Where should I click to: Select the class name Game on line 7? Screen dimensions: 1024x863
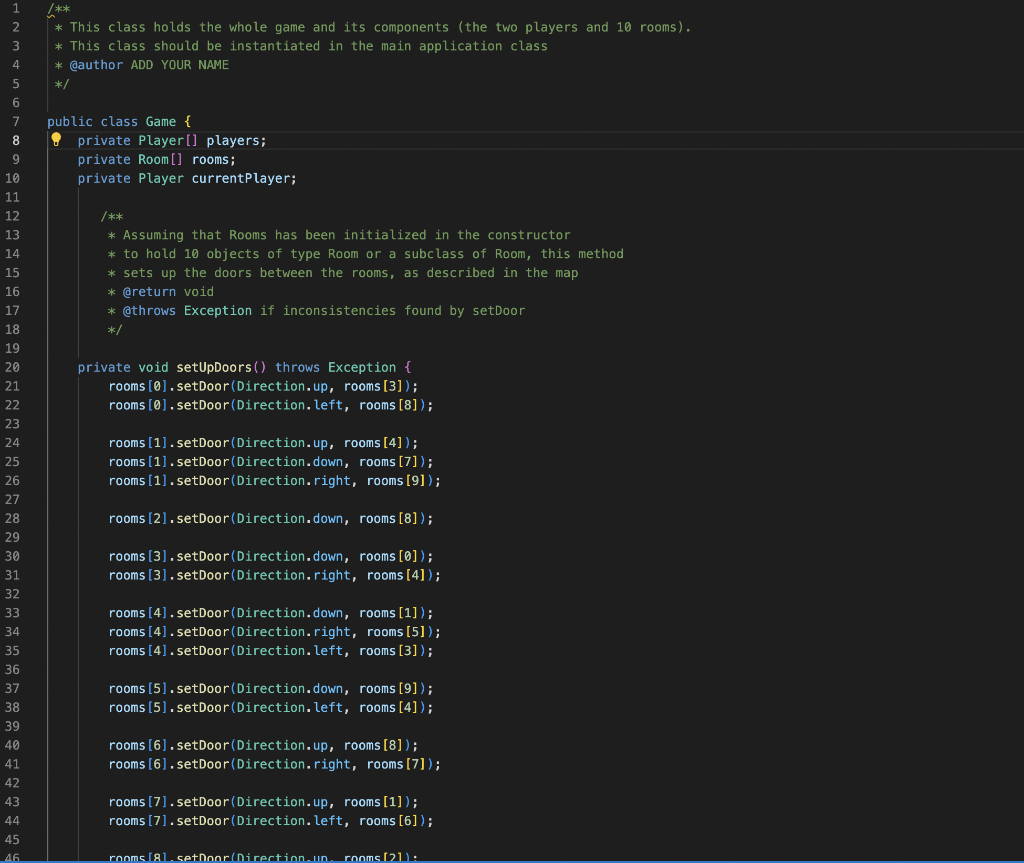160,121
